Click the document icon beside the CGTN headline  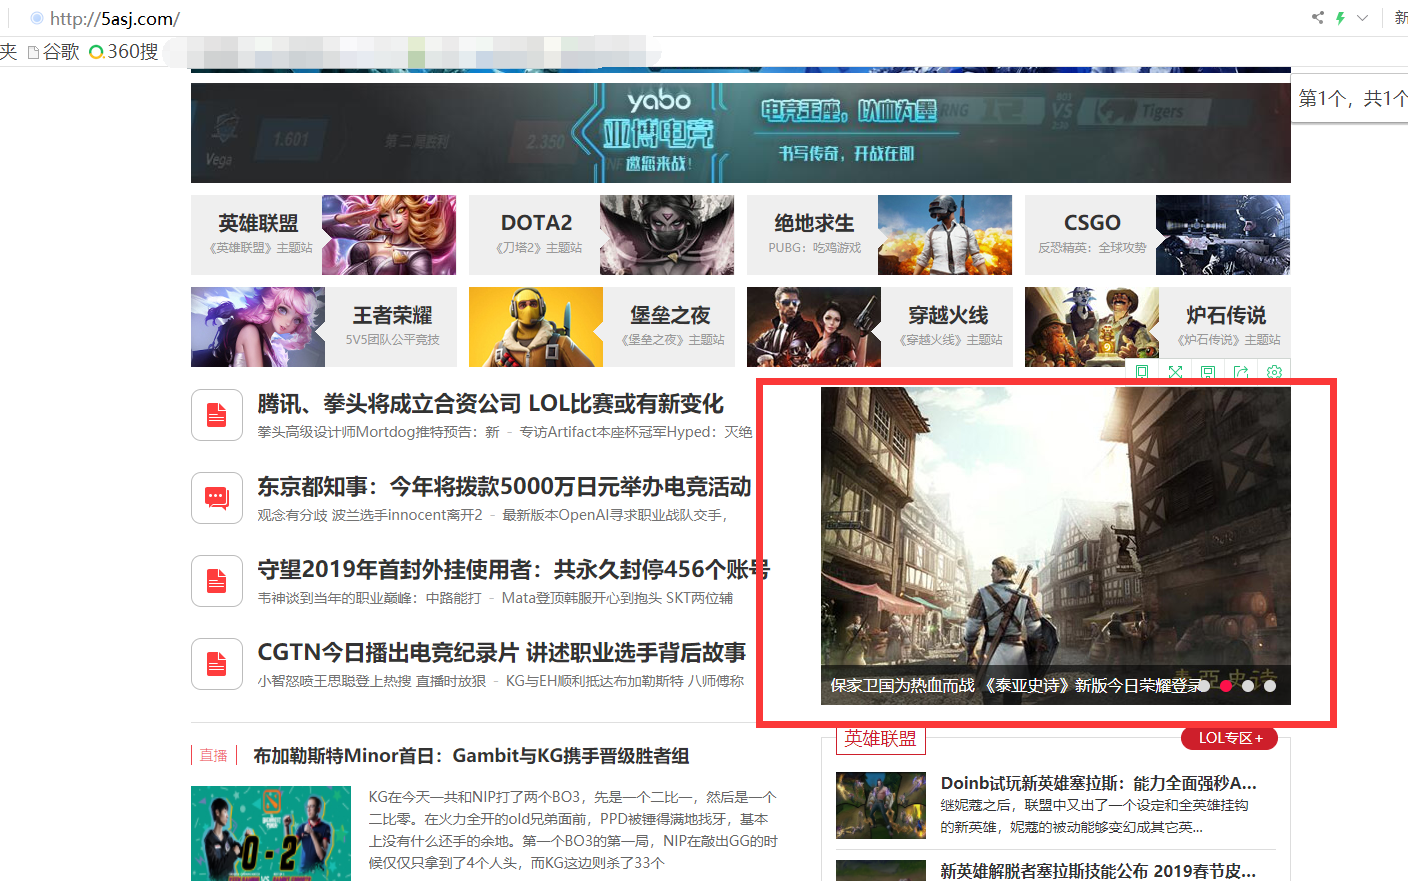(217, 664)
